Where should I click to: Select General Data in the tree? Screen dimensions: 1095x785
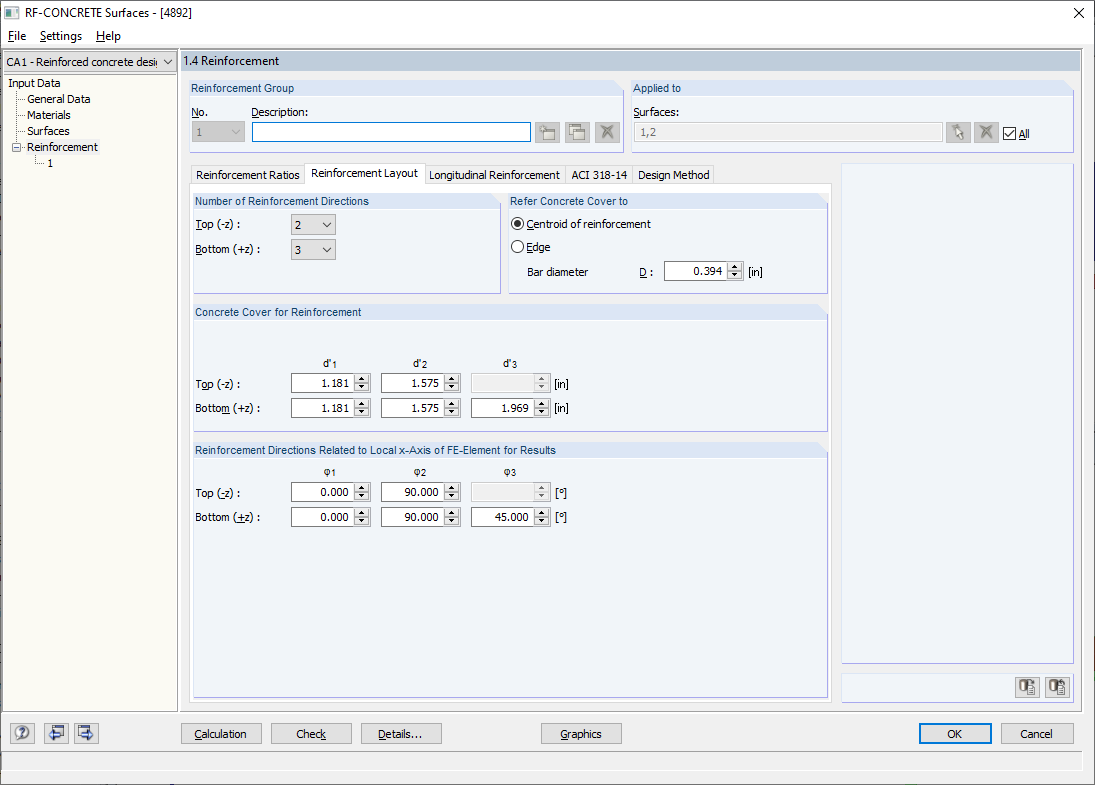coord(59,99)
